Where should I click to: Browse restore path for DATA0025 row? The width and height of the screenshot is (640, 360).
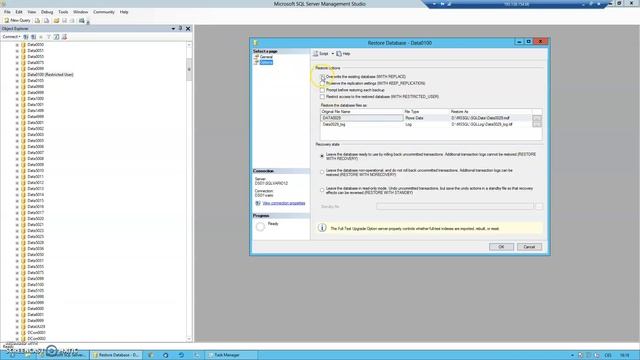[537, 118]
